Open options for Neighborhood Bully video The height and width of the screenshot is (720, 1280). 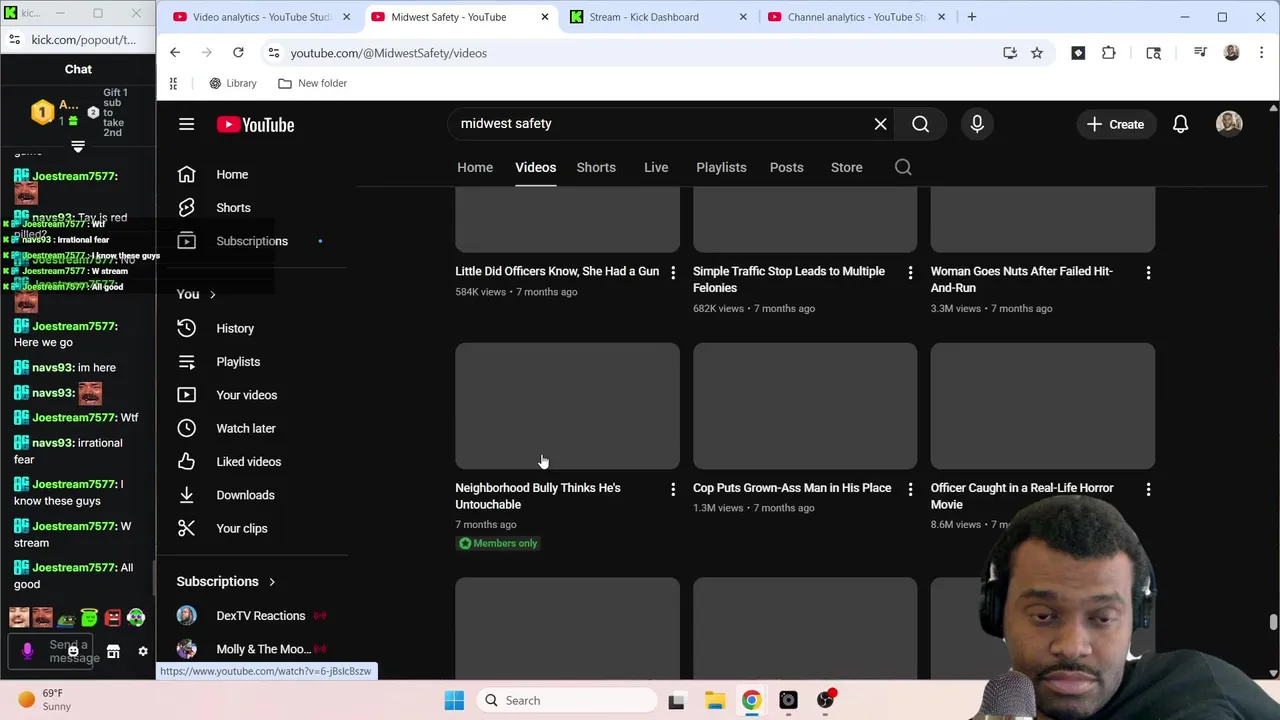(673, 489)
